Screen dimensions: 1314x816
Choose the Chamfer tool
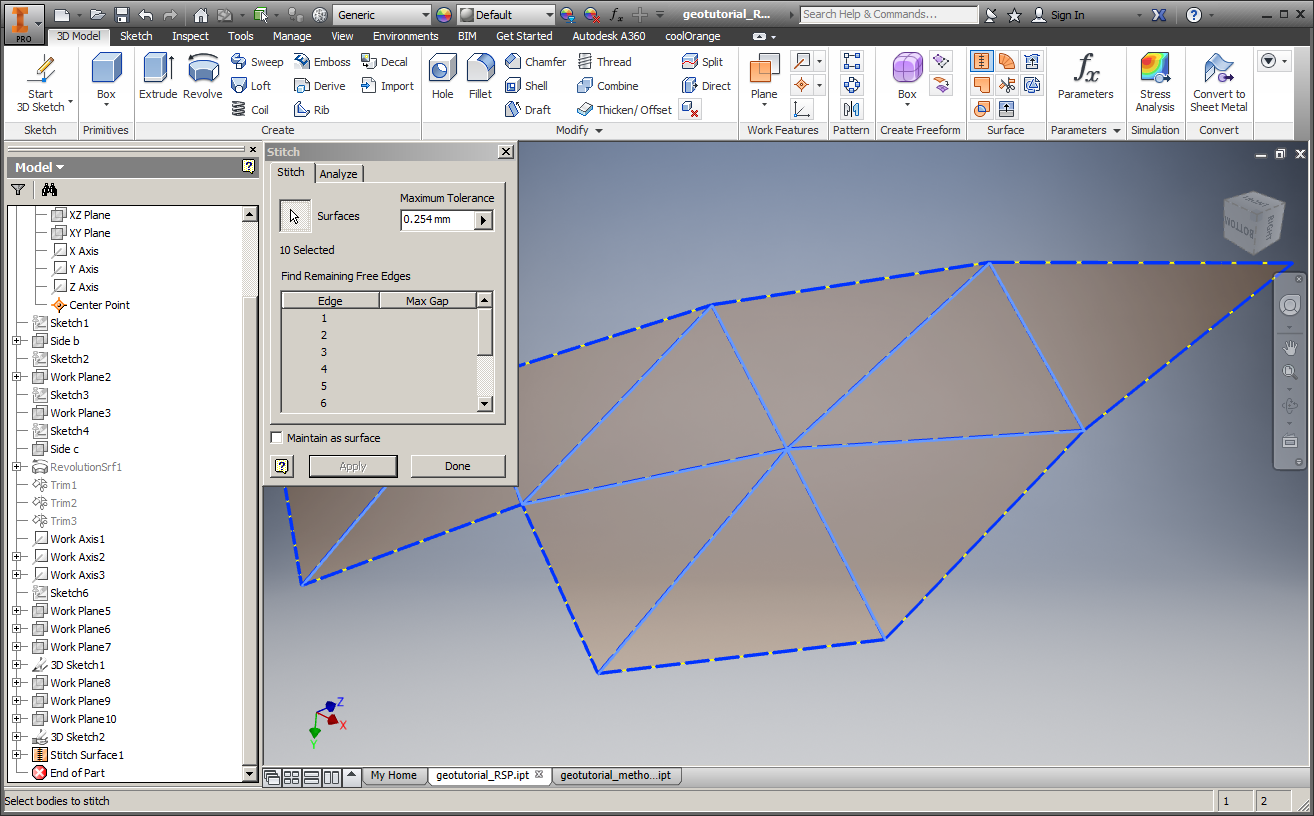point(535,62)
